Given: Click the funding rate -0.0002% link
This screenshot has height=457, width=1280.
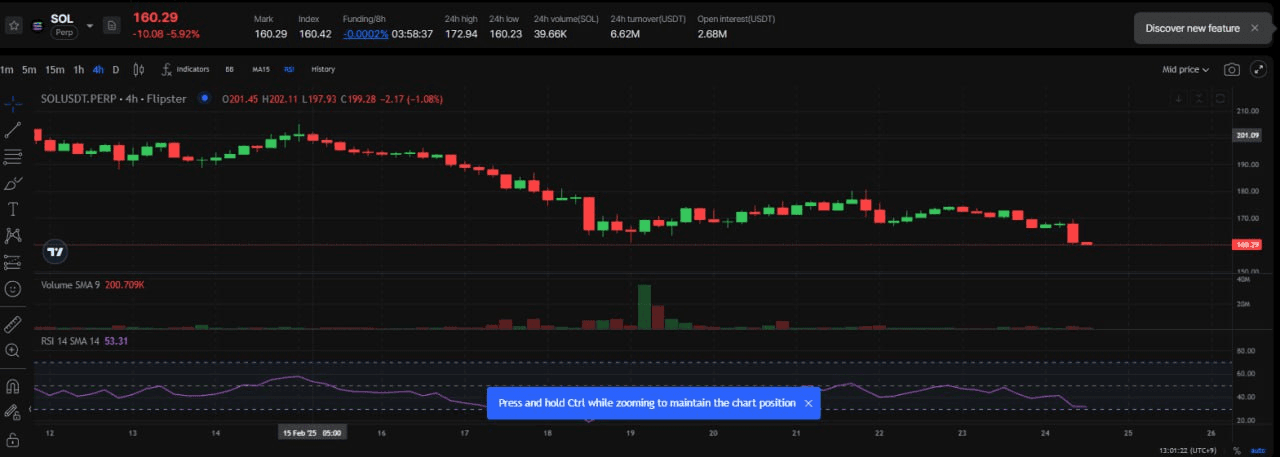Looking at the screenshot, I should [x=365, y=34].
